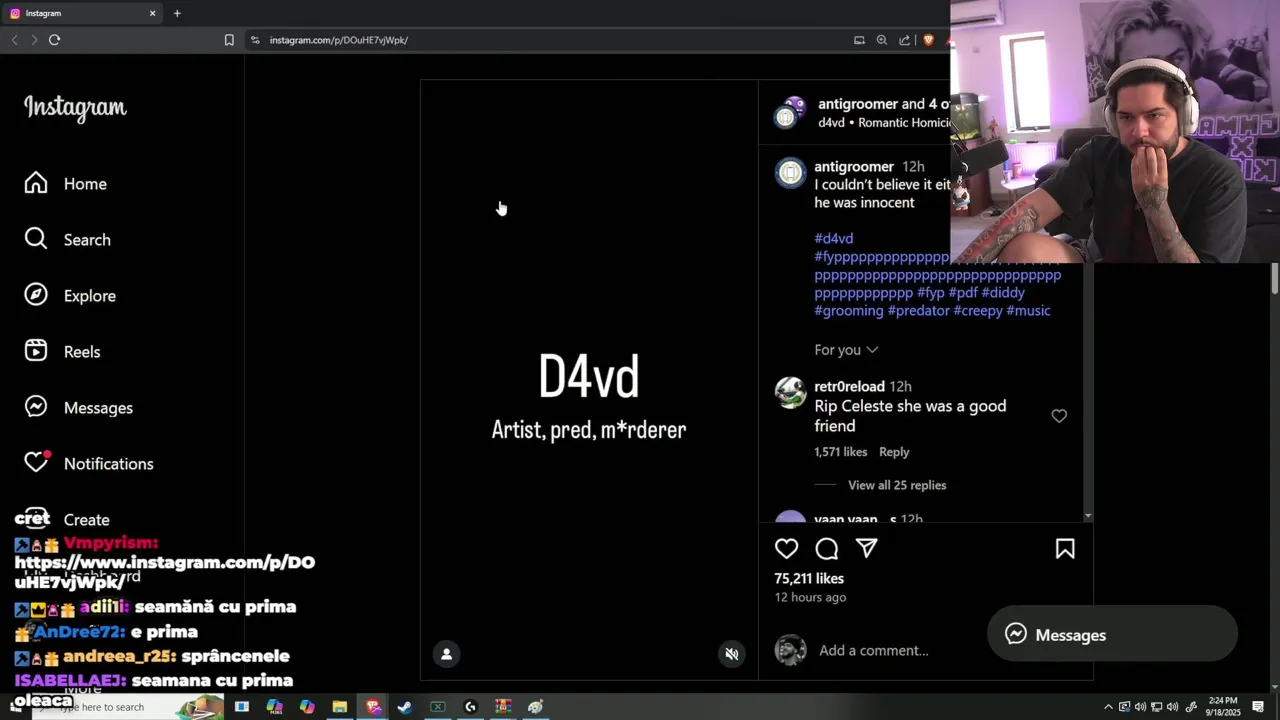Screen dimensions: 1280x720
Task: Go back with browser back arrow
Action: 14,40
